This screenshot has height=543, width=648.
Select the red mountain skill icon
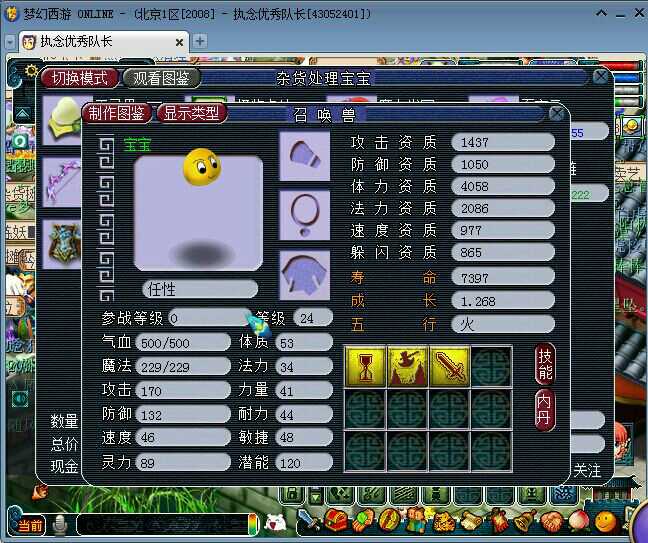coord(407,366)
